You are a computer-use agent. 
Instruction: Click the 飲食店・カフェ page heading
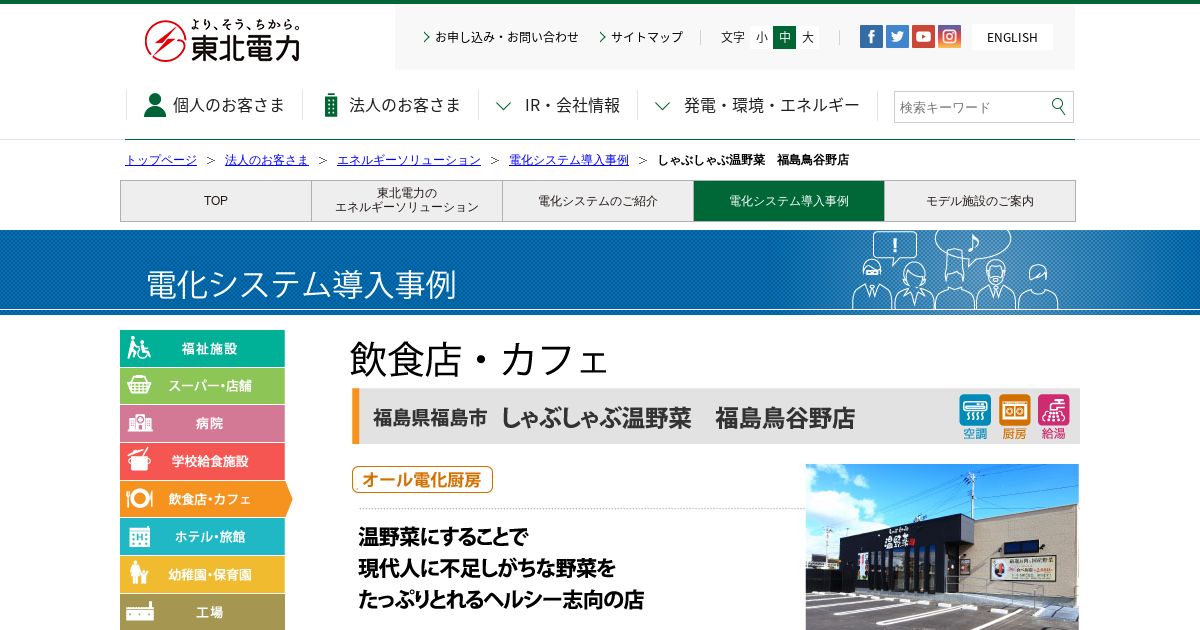point(480,359)
